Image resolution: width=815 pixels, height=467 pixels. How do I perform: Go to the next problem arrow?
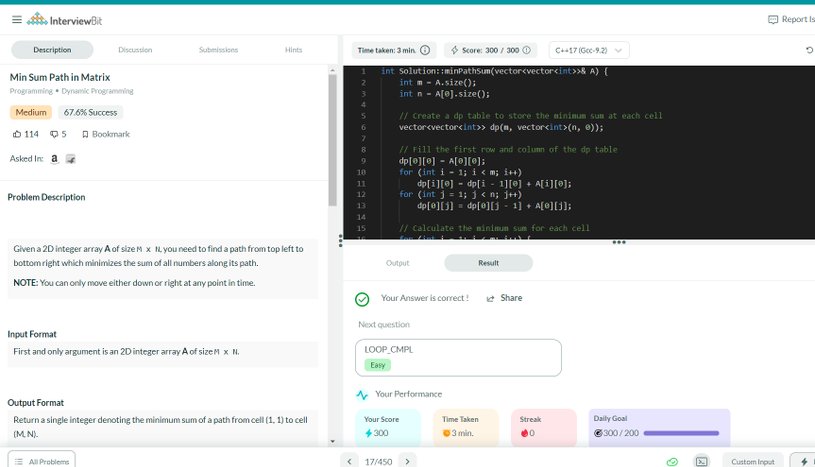(x=408, y=461)
